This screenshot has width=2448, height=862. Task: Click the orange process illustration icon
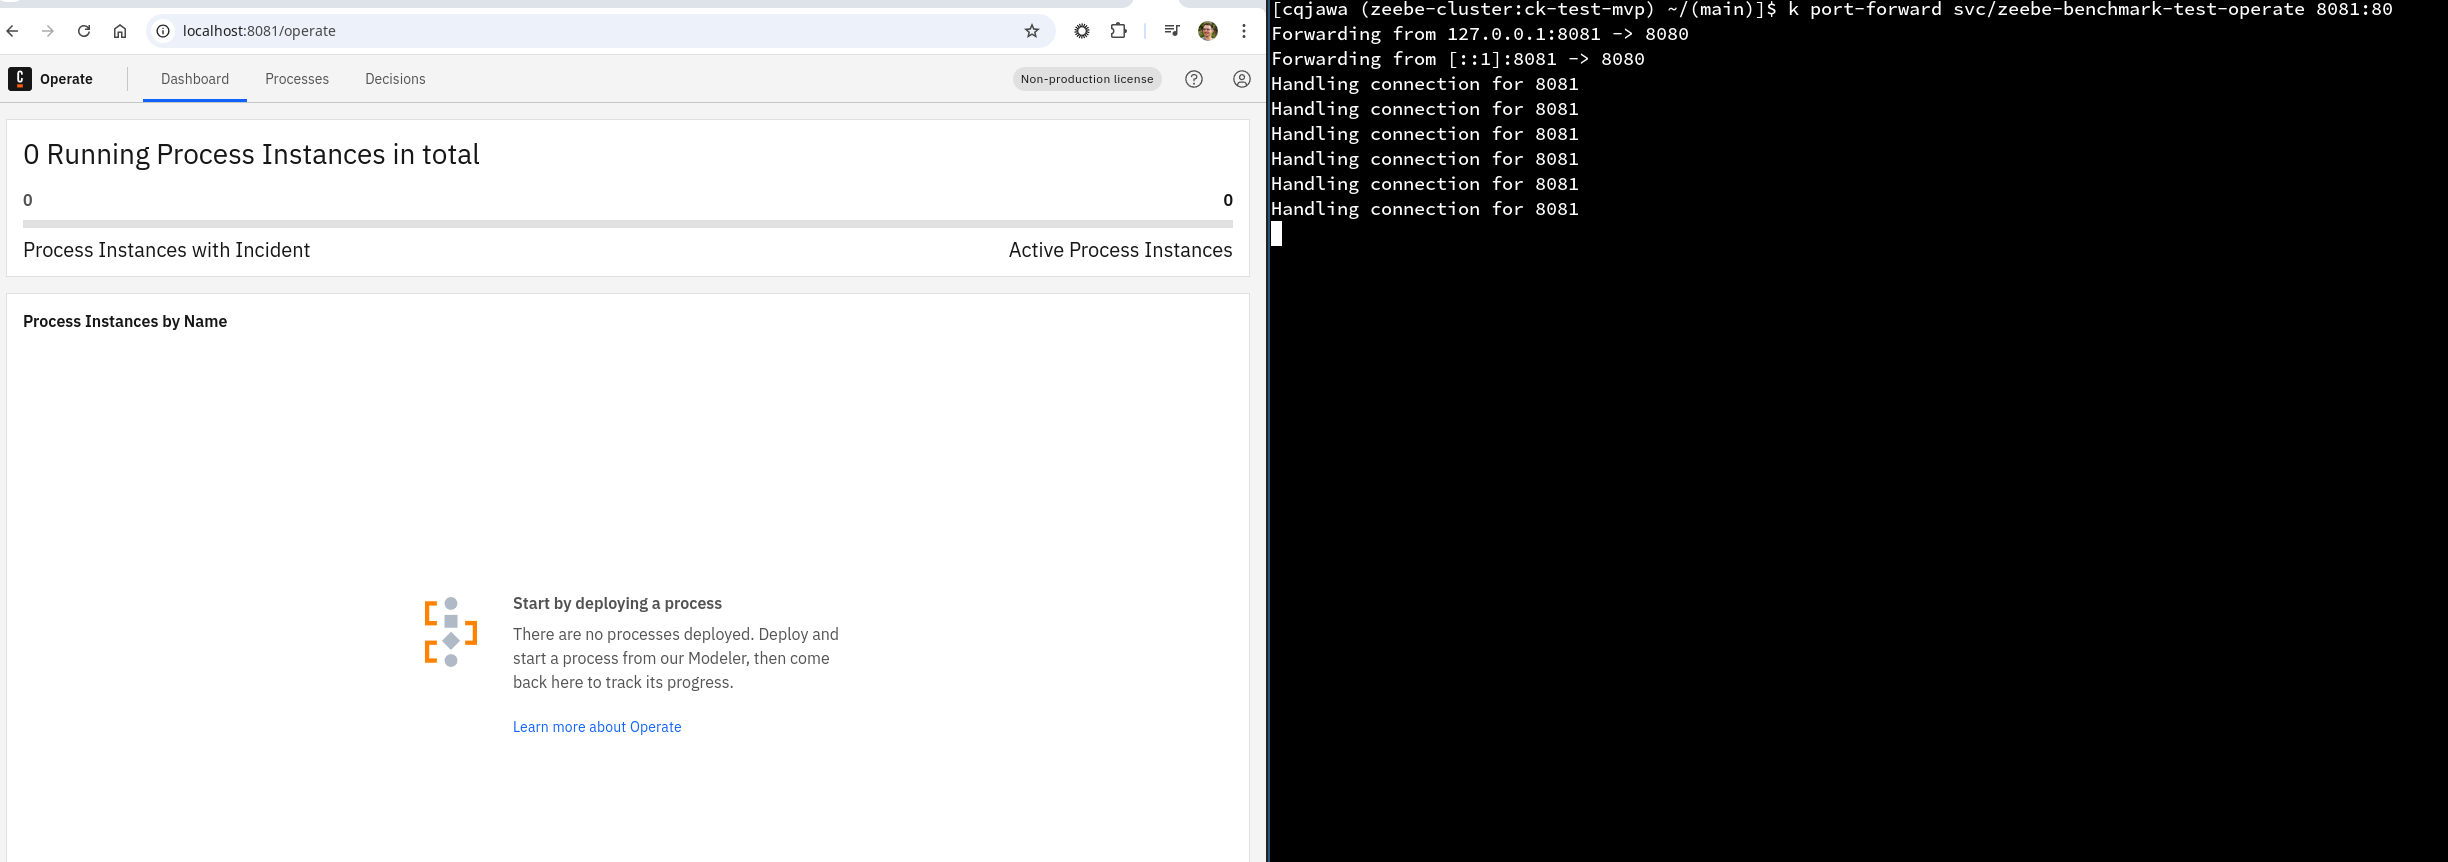tap(451, 632)
